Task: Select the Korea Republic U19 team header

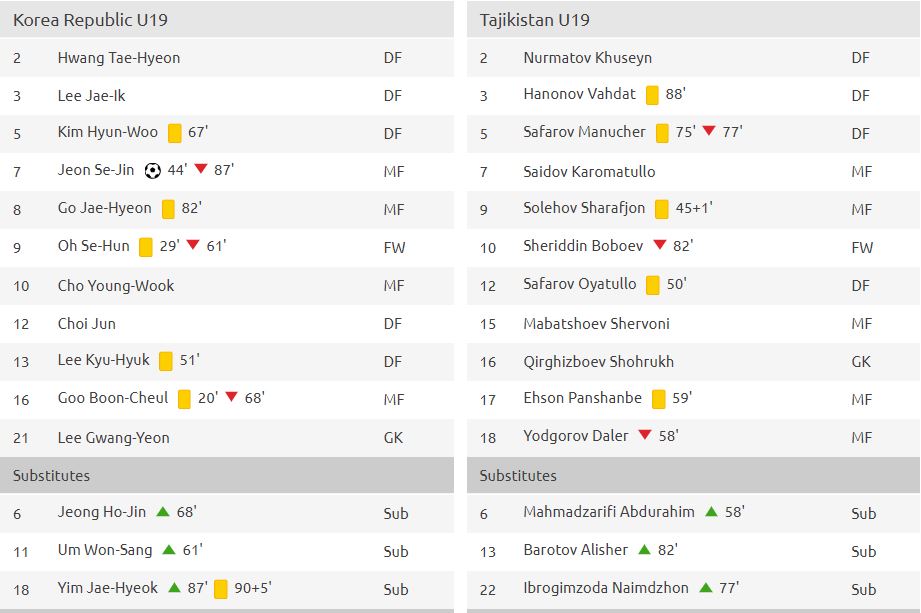Action: pos(227,19)
